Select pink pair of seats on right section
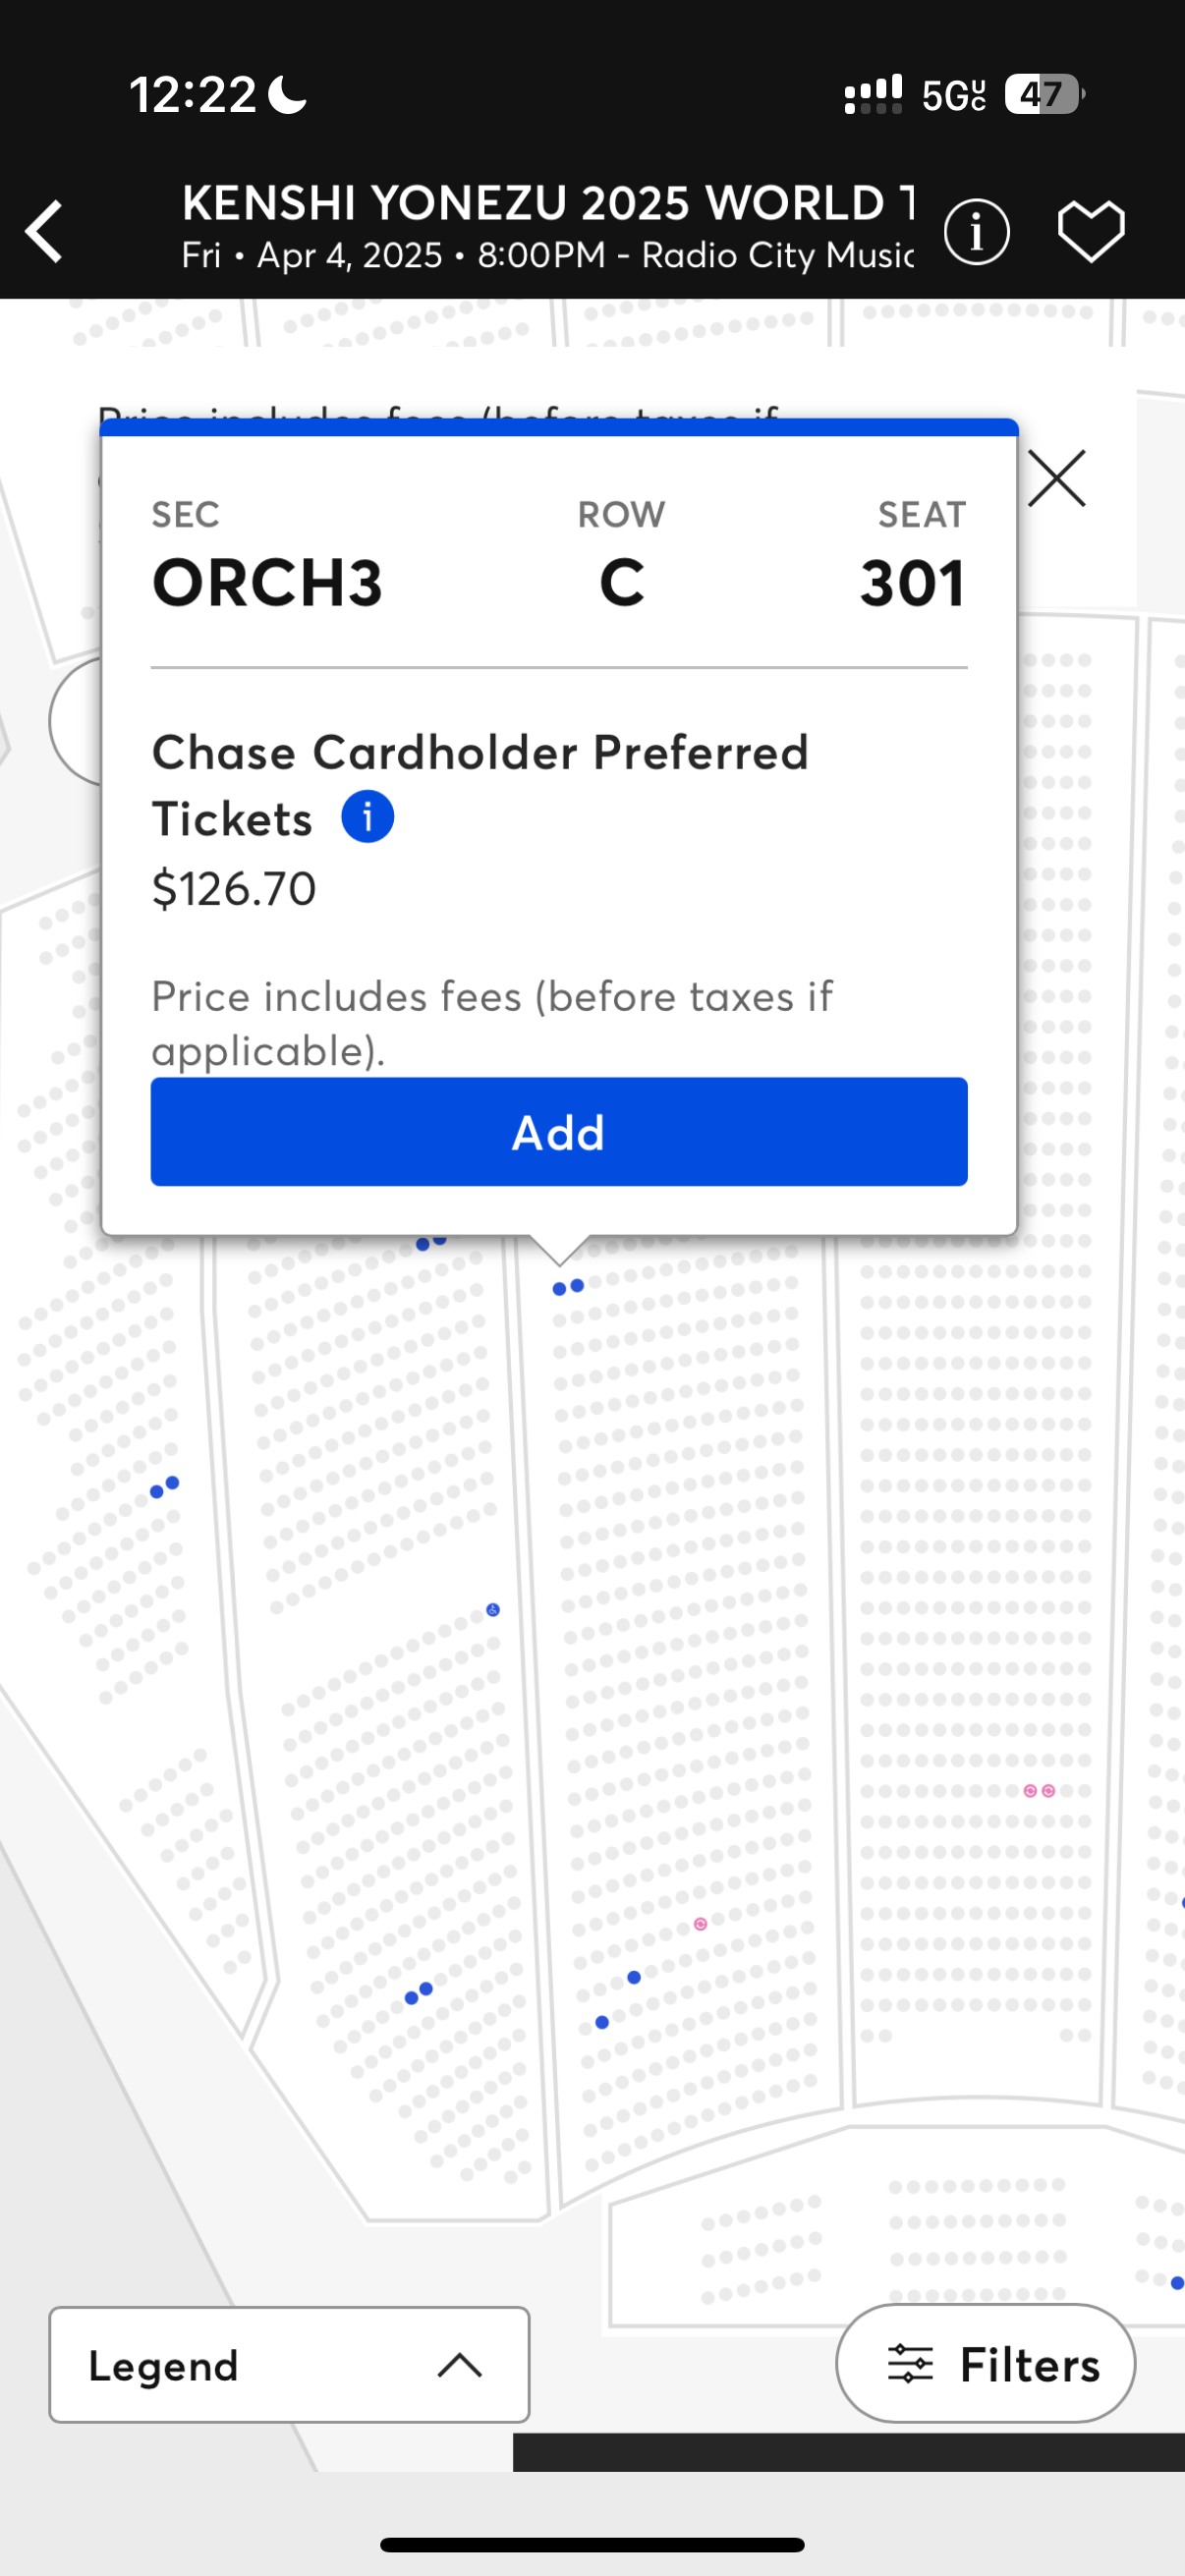 1039,1791
